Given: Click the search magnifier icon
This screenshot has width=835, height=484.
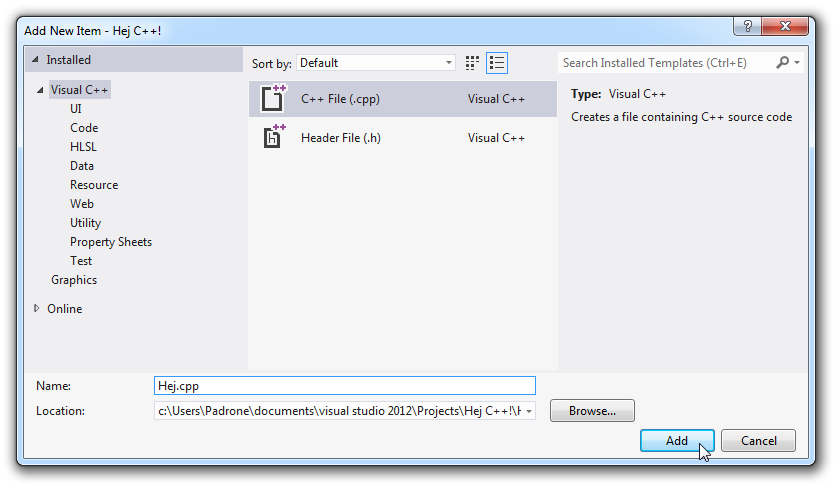Looking at the screenshot, I should click(782, 63).
